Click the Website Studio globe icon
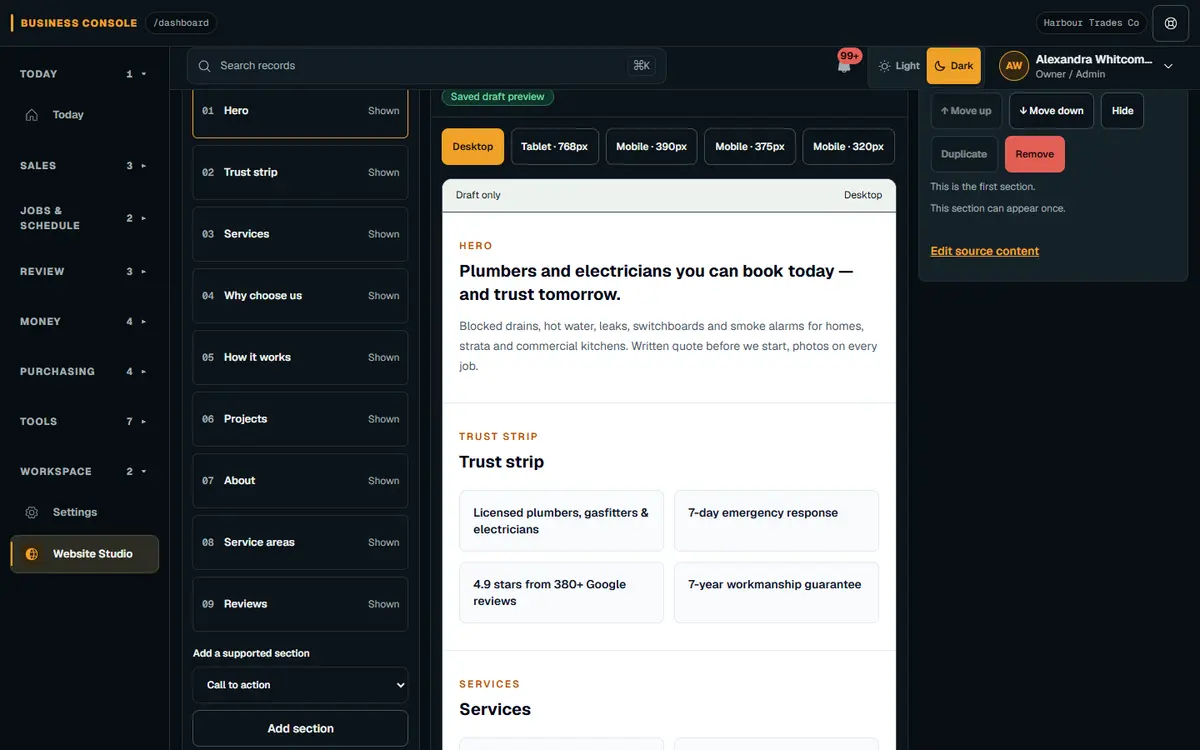 (x=32, y=554)
